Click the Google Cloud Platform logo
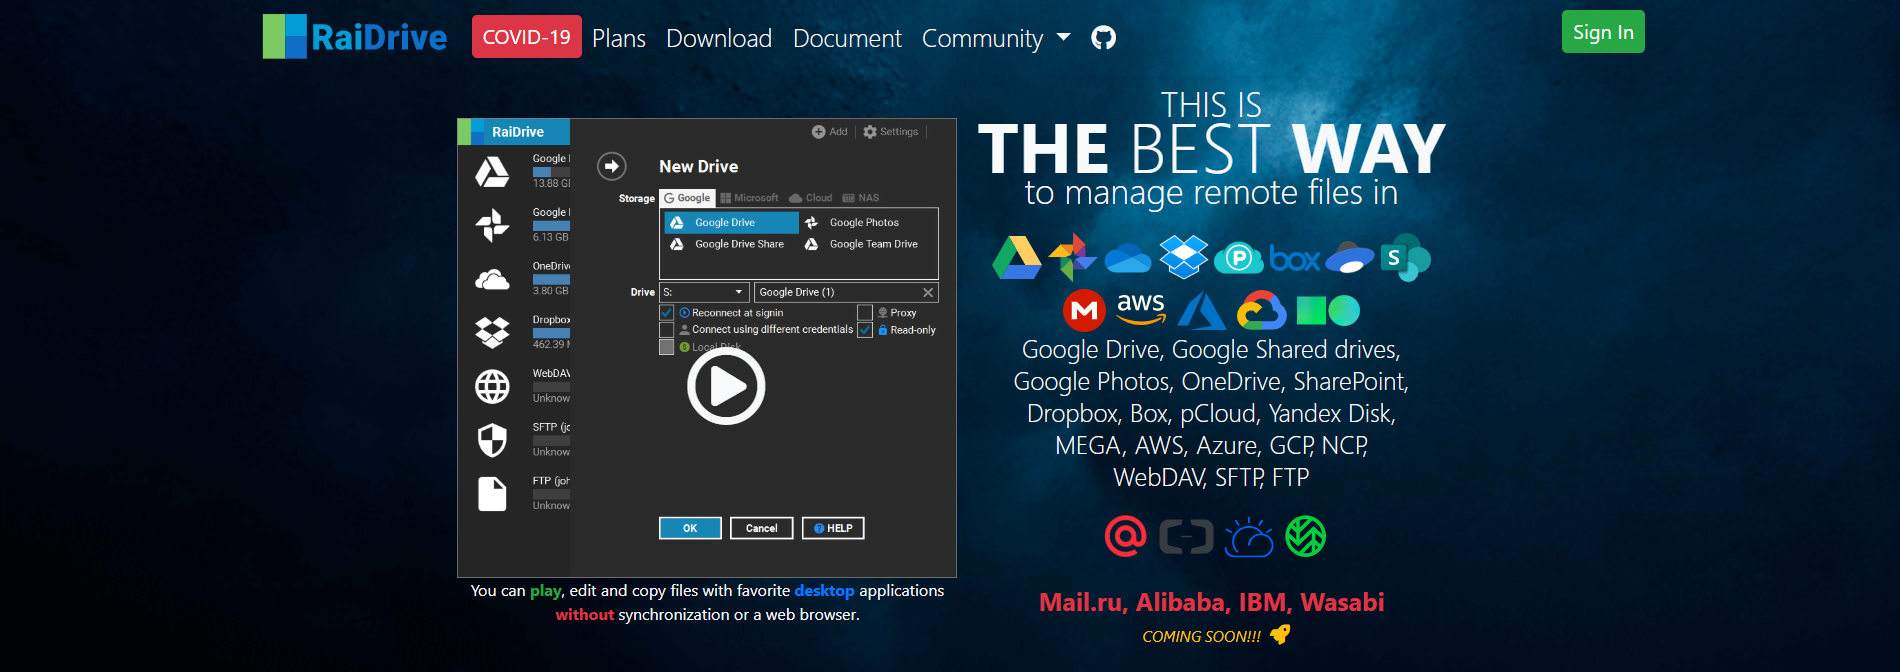 [1262, 311]
